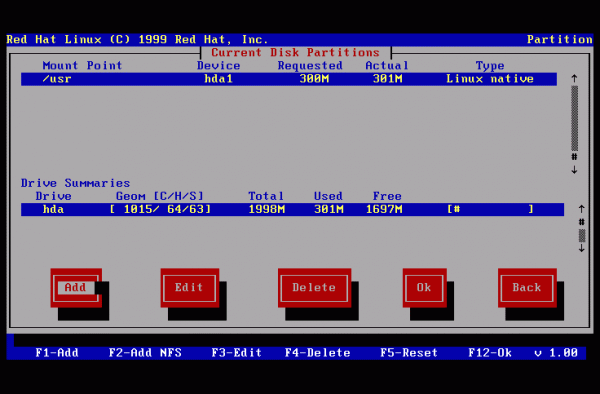Click the 1697M free space value
600x394 pixels.
(384, 210)
